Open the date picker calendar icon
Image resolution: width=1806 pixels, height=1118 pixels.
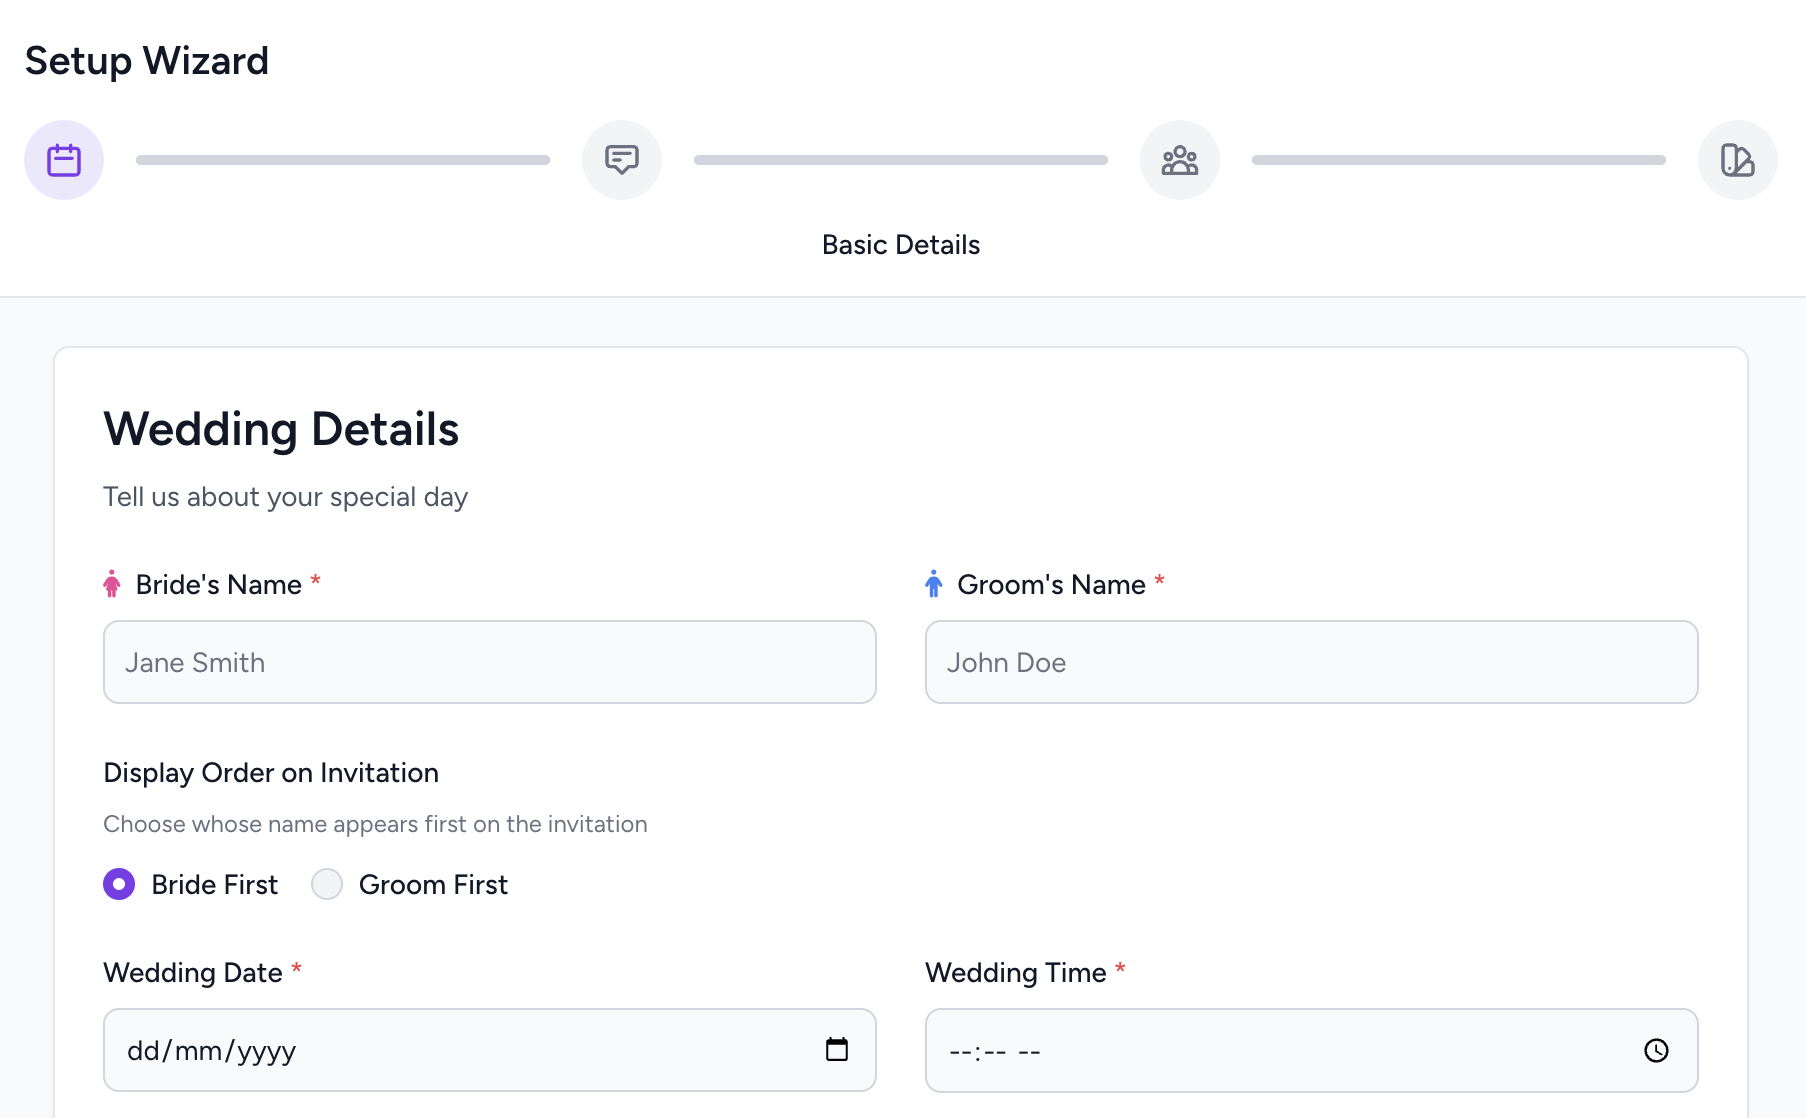click(x=837, y=1049)
